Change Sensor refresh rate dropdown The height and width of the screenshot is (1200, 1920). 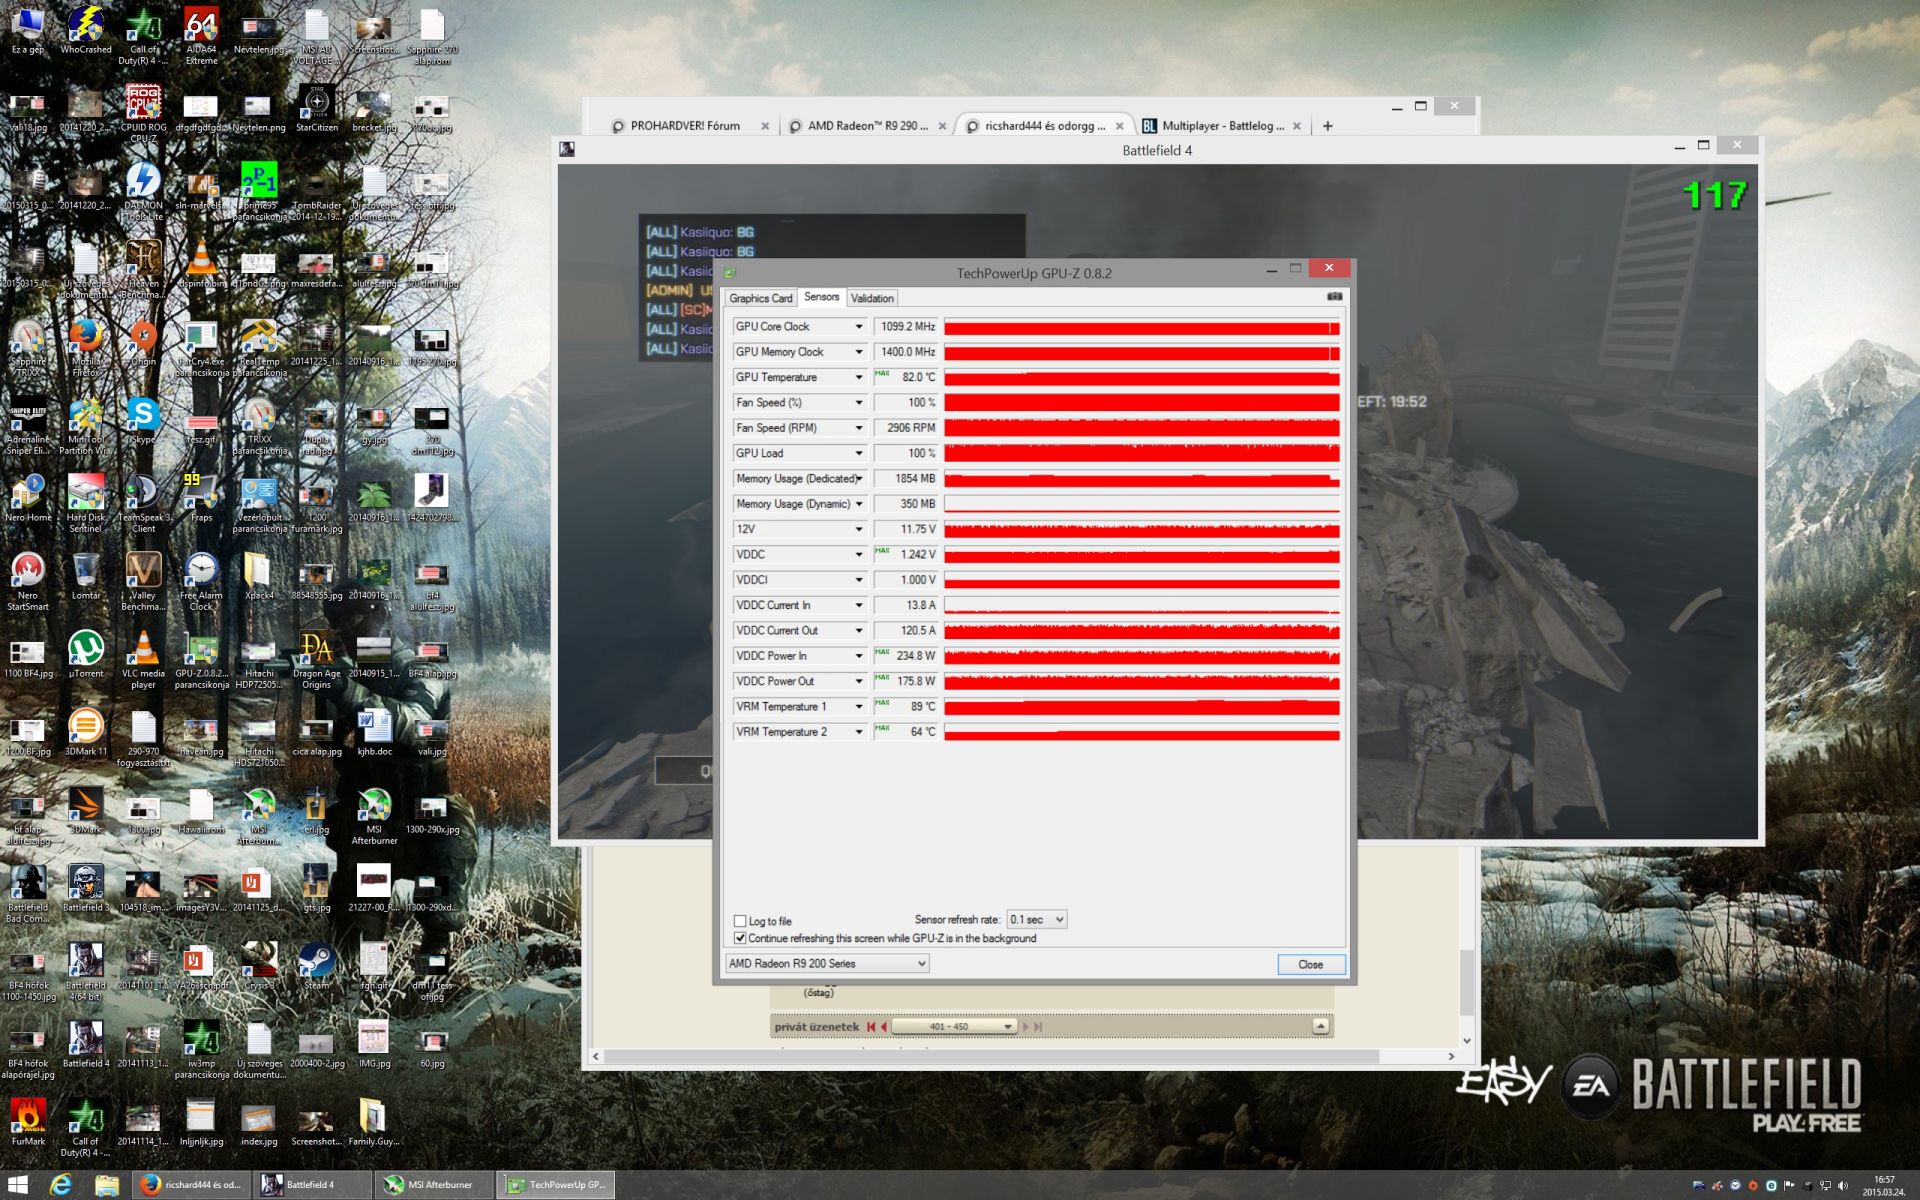tap(1036, 919)
